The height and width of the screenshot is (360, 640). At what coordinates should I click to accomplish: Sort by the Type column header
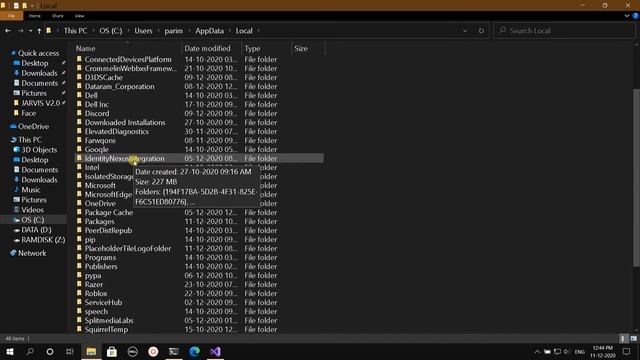(252, 48)
